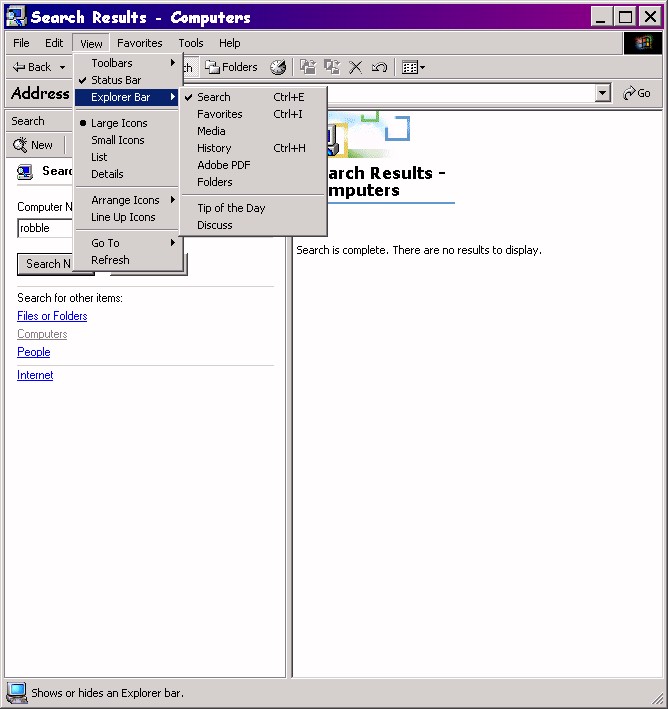Image resolution: width=668 pixels, height=709 pixels.
Task: Click the Go button icon
Action: [x=637, y=93]
